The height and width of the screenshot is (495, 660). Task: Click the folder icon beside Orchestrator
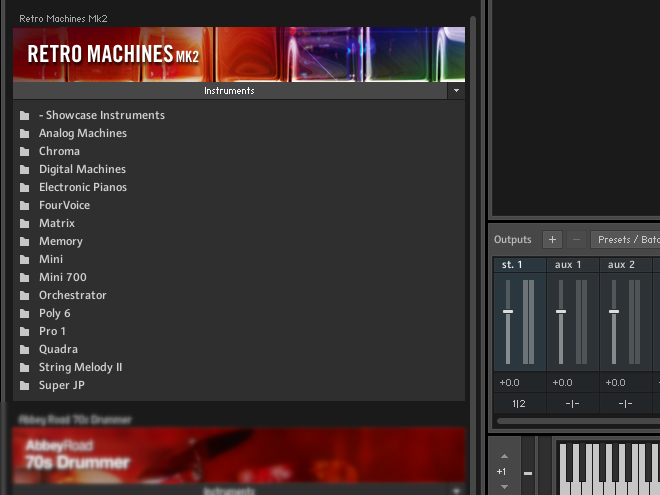[x=25, y=296]
